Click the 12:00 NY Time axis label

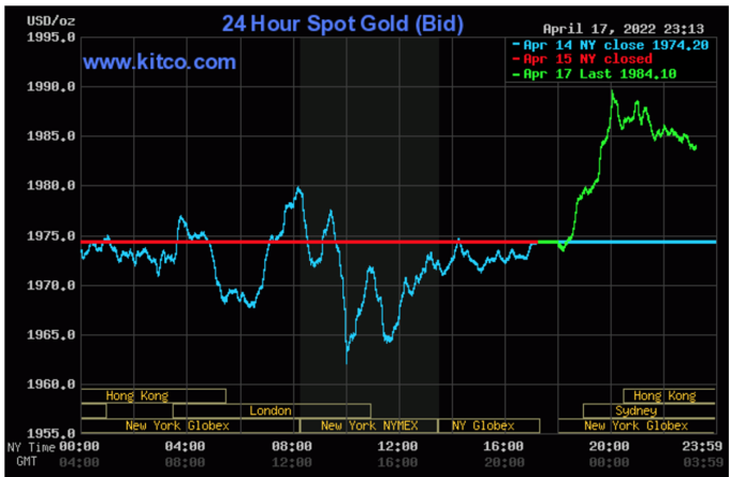coord(397,447)
